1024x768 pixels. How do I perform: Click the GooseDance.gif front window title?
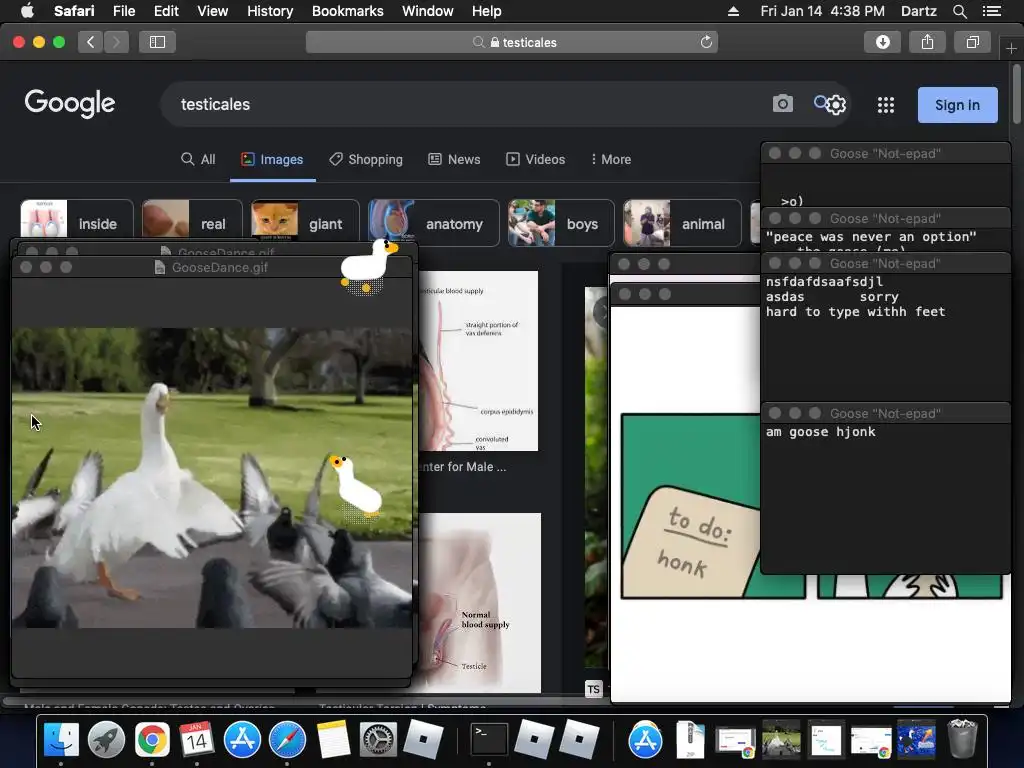pyautogui.click(x=219, y=268)
